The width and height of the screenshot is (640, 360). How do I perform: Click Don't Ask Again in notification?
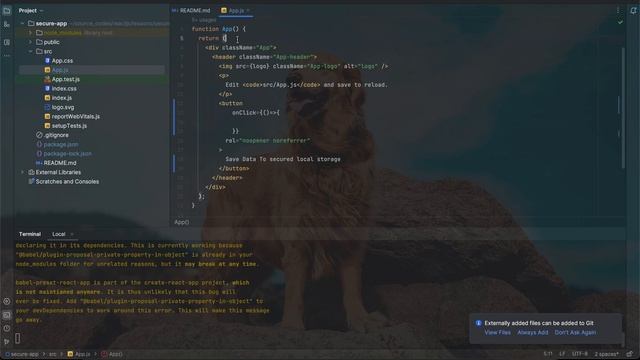point(575,333)
